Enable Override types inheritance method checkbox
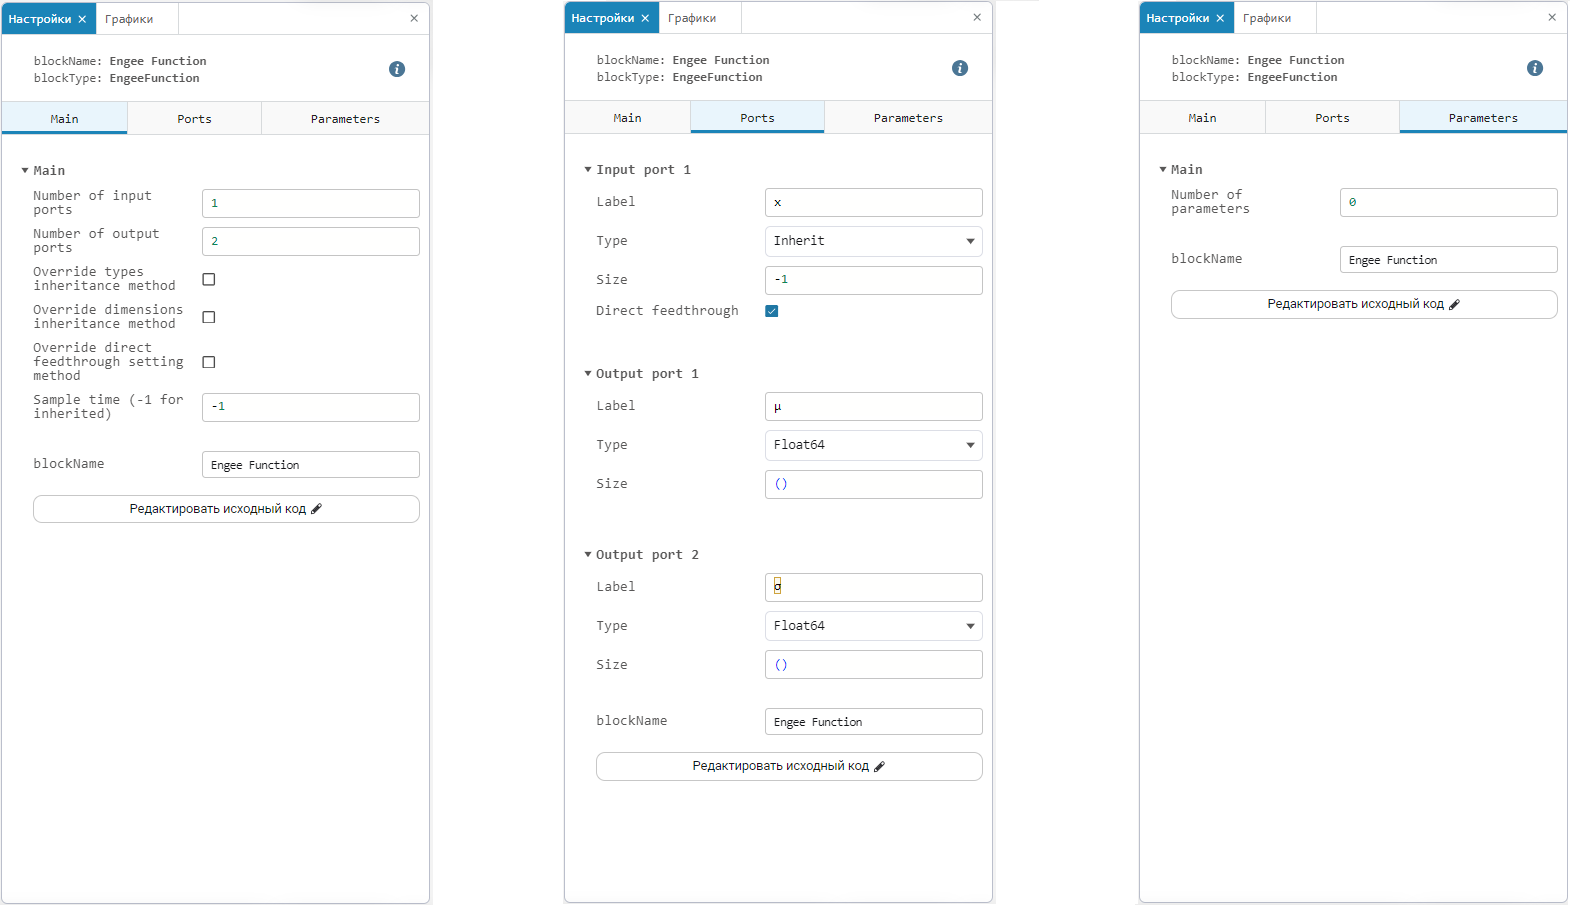The height and width of the screenshot is (908, 1570). pyautogui.click(x=209, y=279)
